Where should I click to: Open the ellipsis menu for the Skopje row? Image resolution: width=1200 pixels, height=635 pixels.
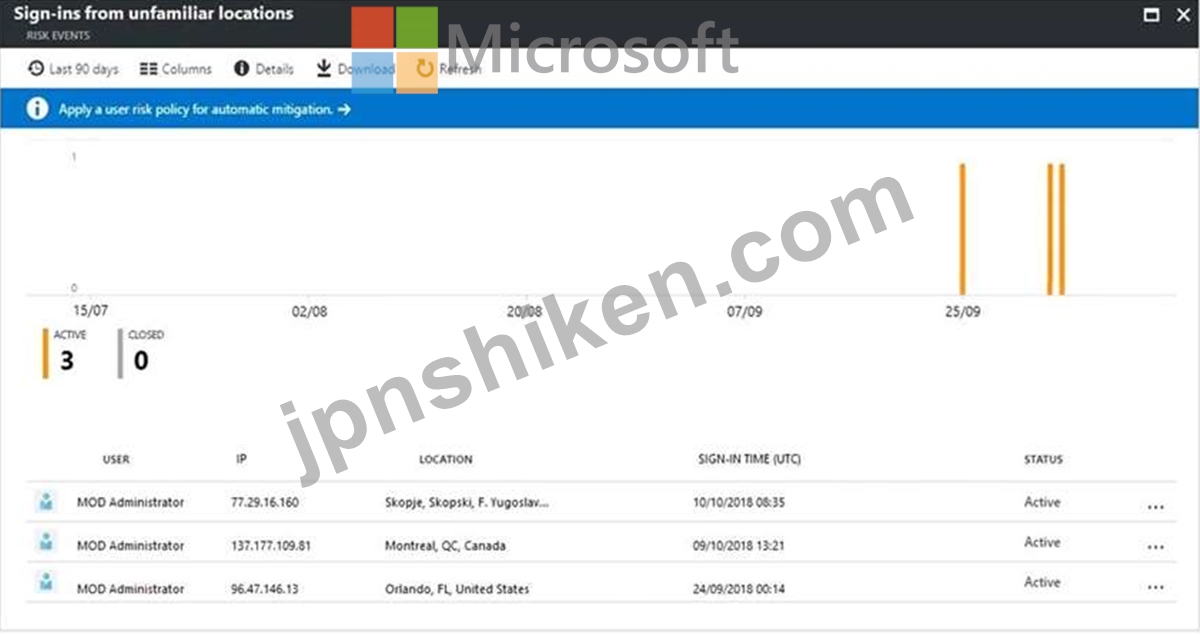tap(1156, 507)
